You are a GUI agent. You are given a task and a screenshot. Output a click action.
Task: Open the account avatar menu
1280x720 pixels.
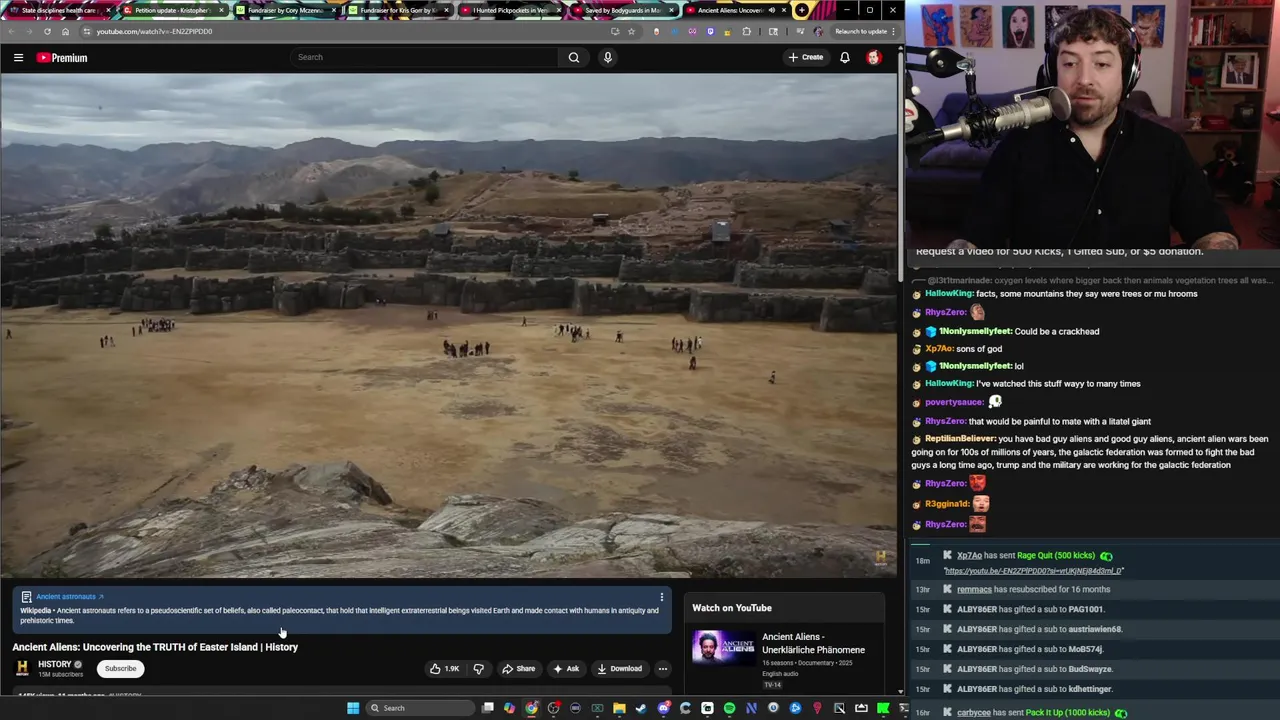[x=874, y=57]
